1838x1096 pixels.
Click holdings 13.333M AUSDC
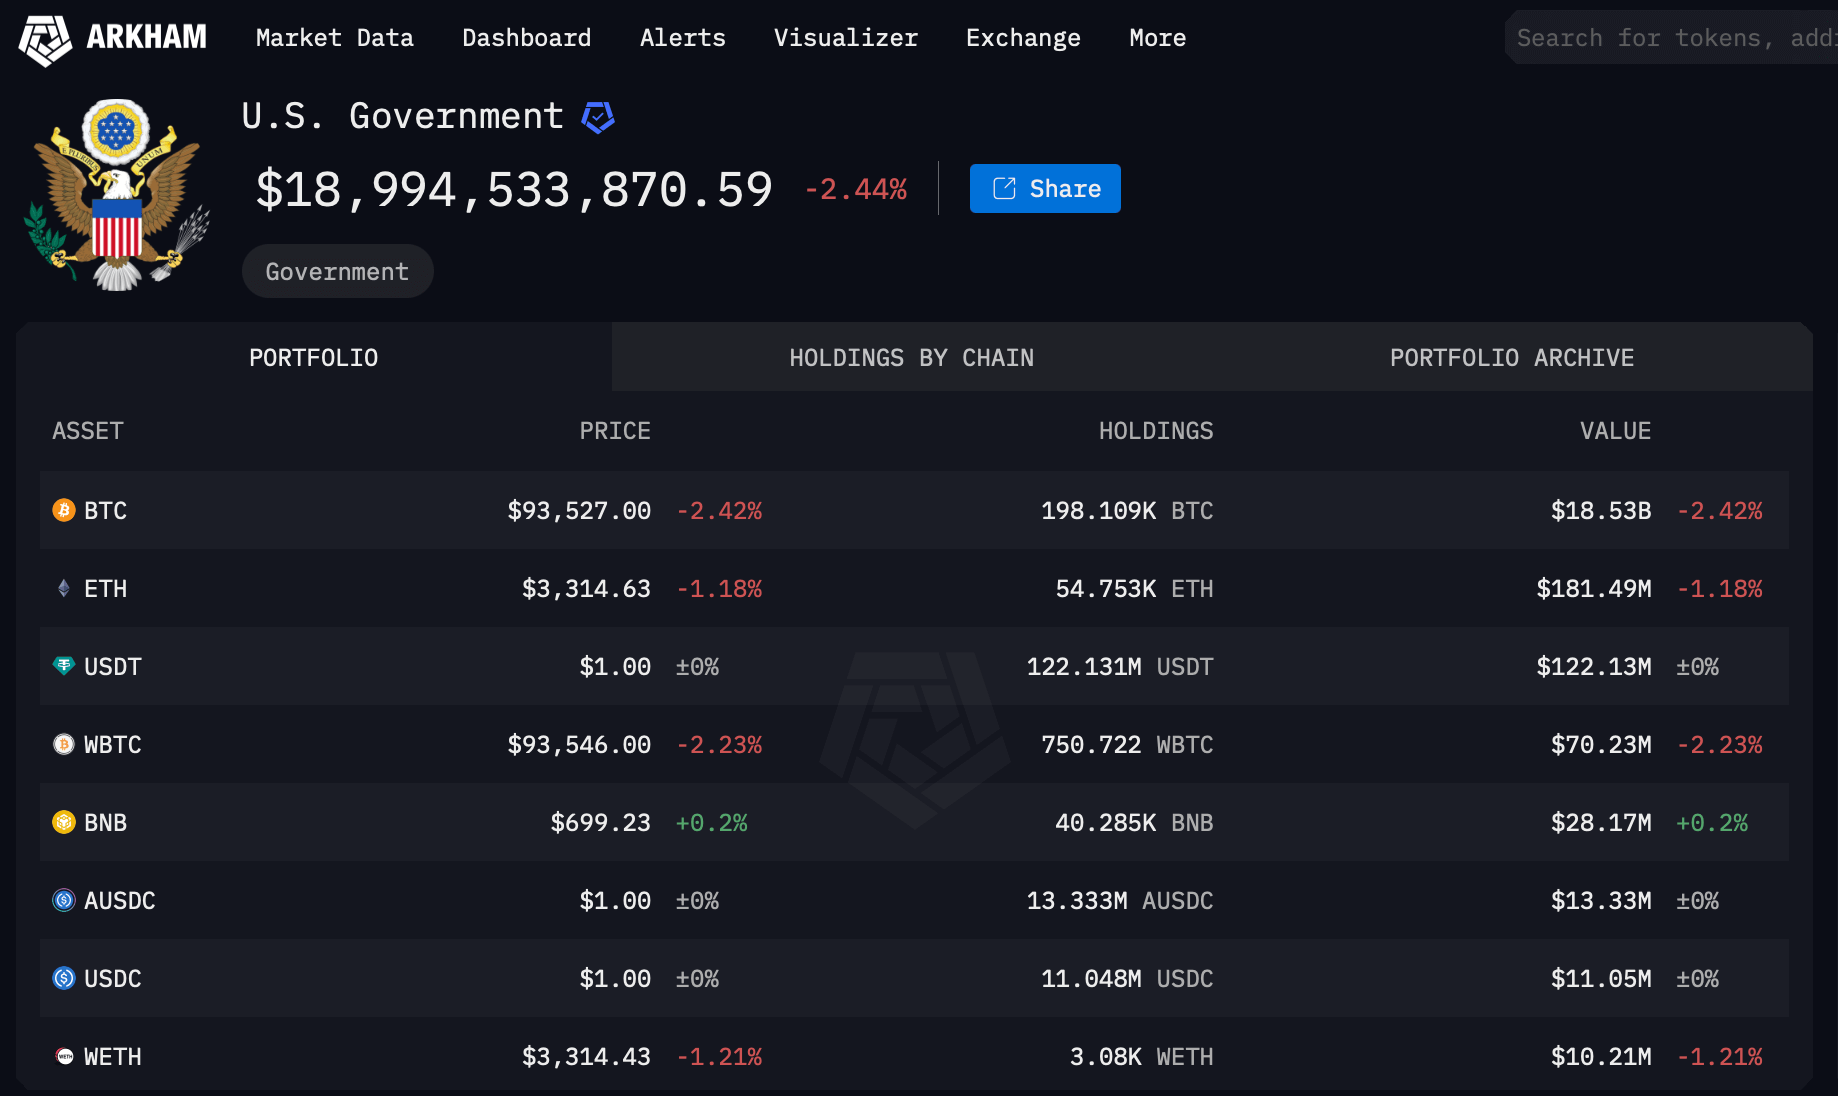click(x=1120, y=900)
